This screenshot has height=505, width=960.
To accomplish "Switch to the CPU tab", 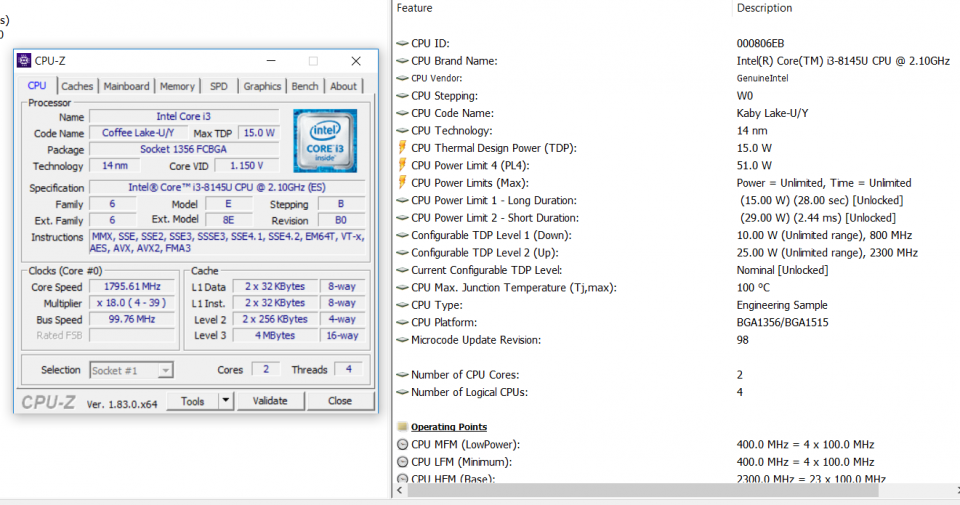I will coord(37,86).
